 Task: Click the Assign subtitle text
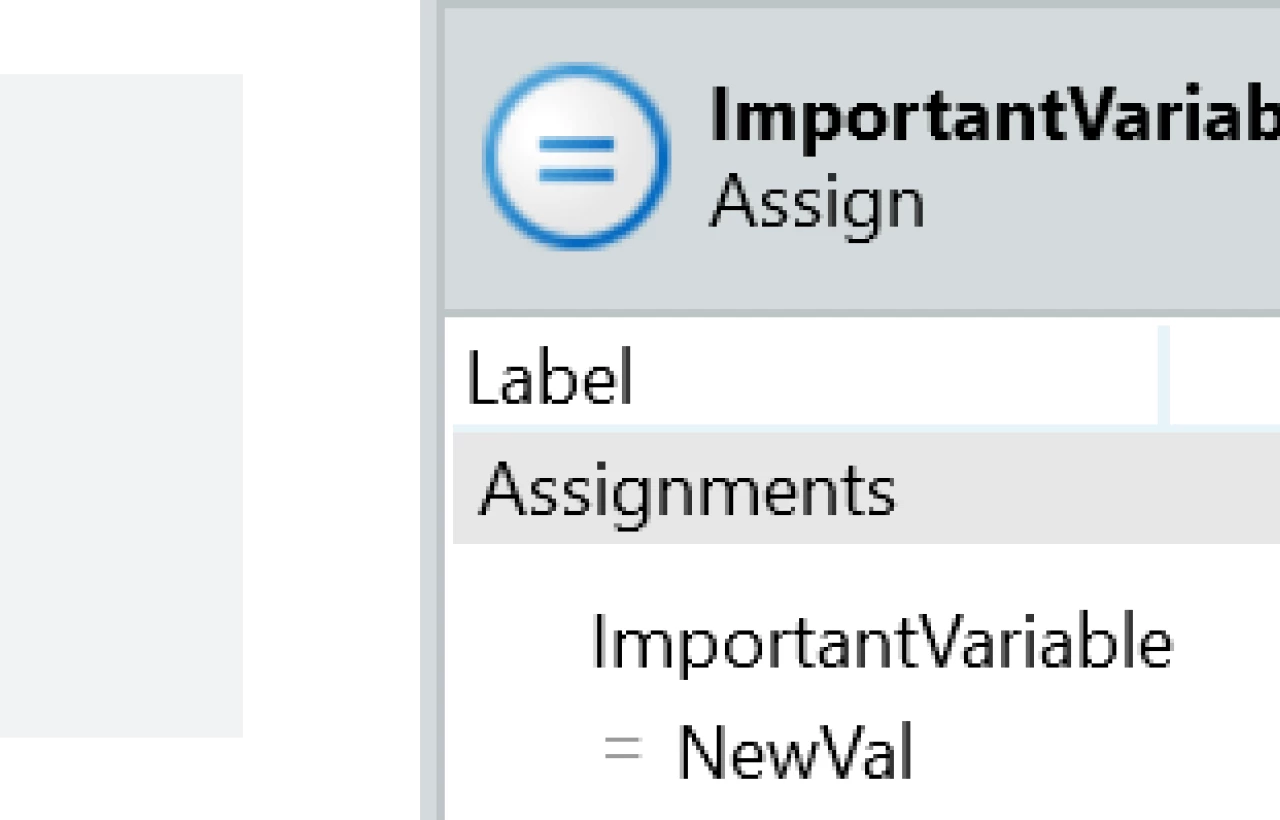pos(817,200)
